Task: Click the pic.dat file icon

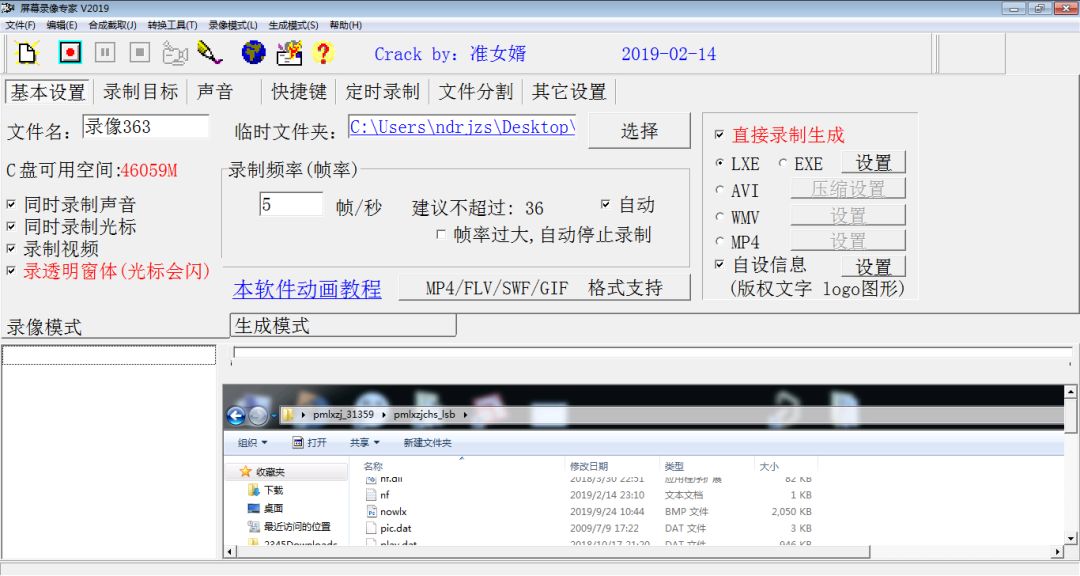Action: click(x=371, y=528)
